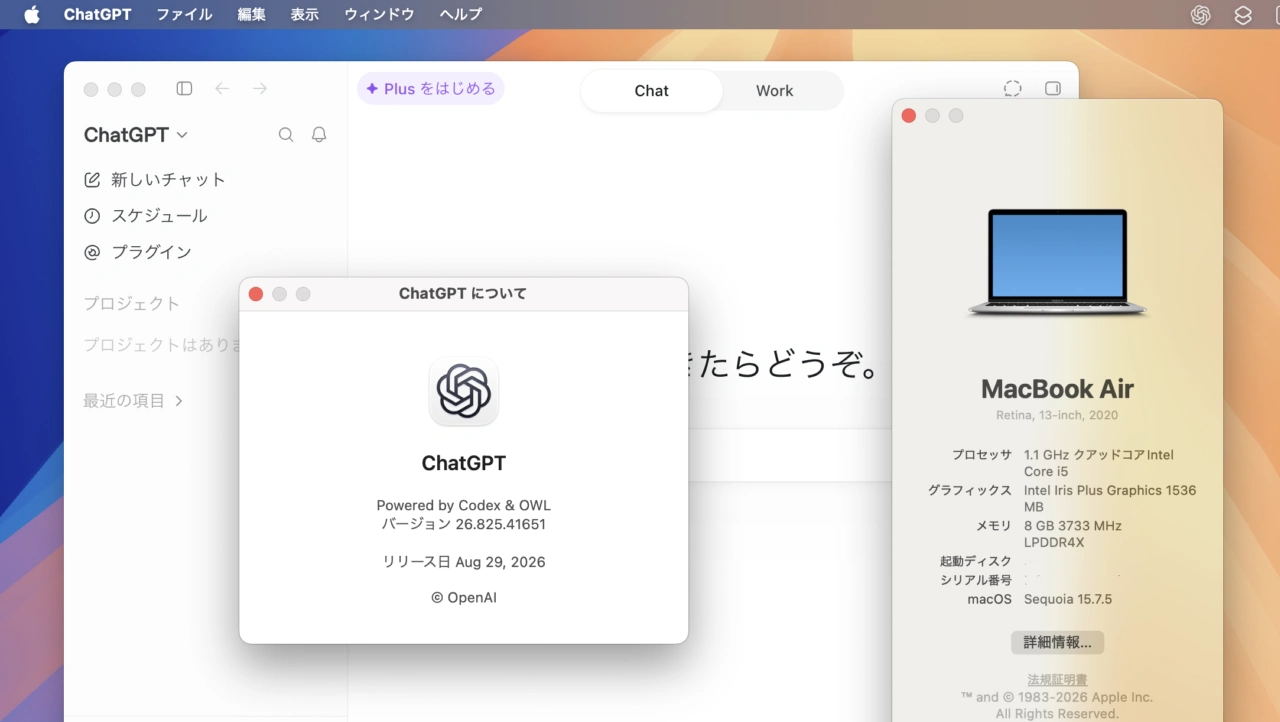Viewport: 1280px width, 722px height.
Task: Click the Intel Iris Plus Graphics value
Action: (x=1110, y=499)
